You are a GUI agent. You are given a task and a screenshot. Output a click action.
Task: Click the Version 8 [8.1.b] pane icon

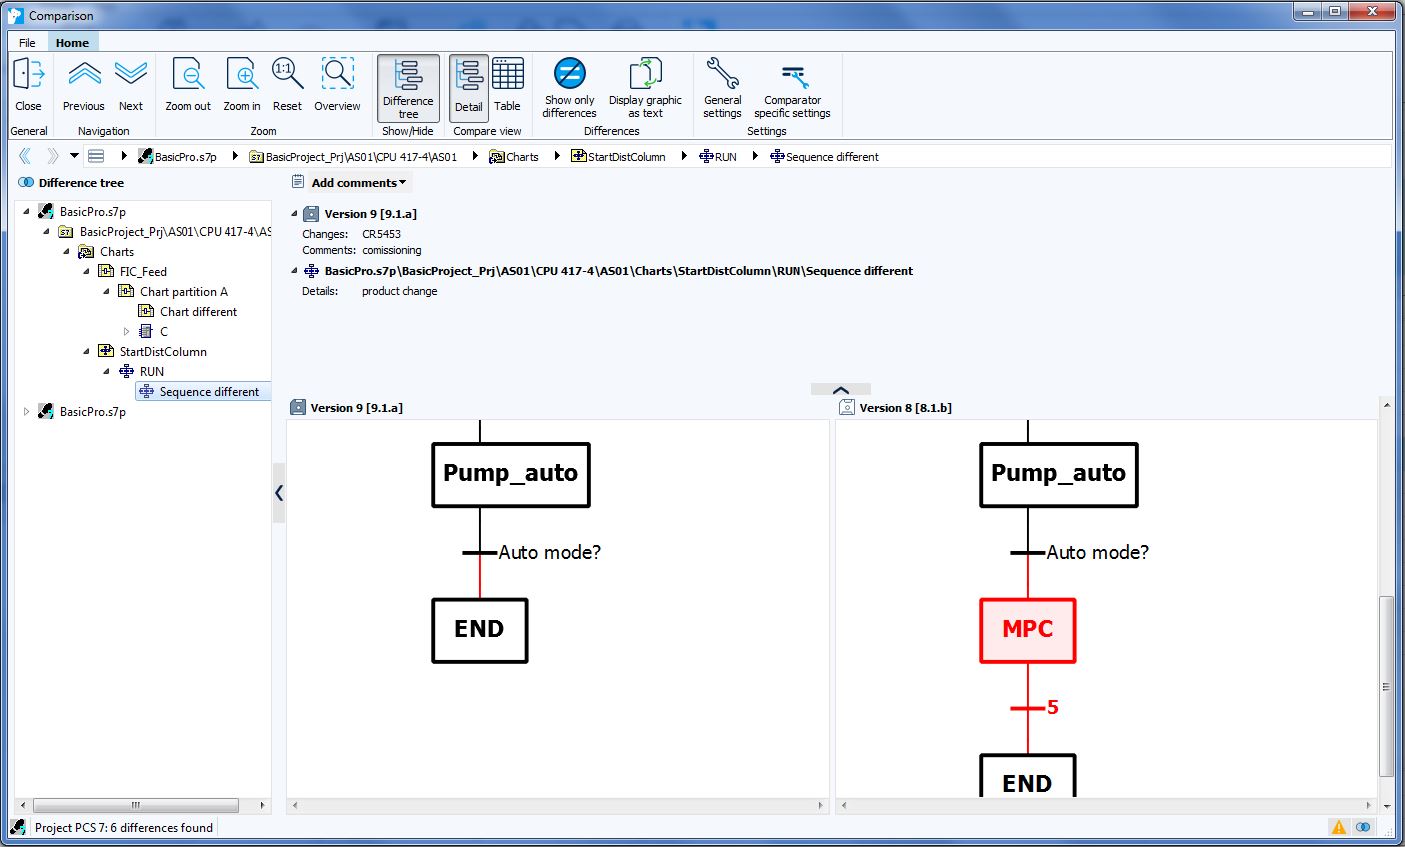pyautogui.click(x=847, y=407)
